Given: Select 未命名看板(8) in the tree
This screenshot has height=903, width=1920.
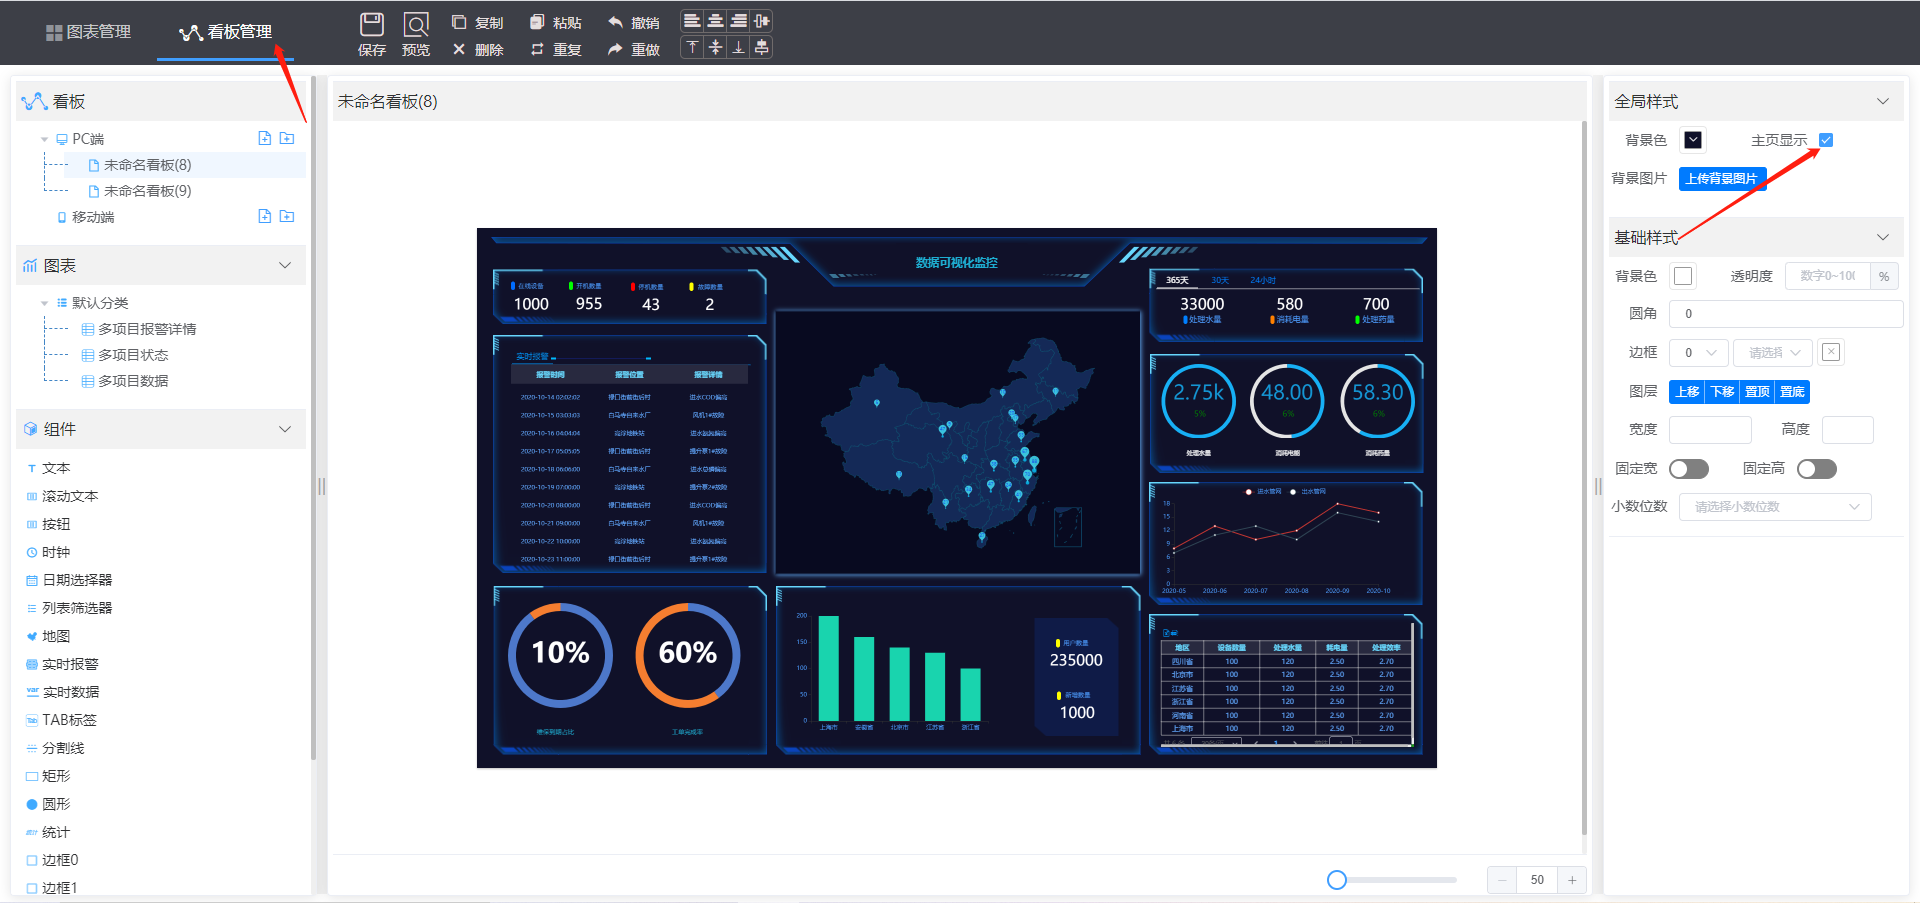Looking at the screenshot, I should 147,165.
